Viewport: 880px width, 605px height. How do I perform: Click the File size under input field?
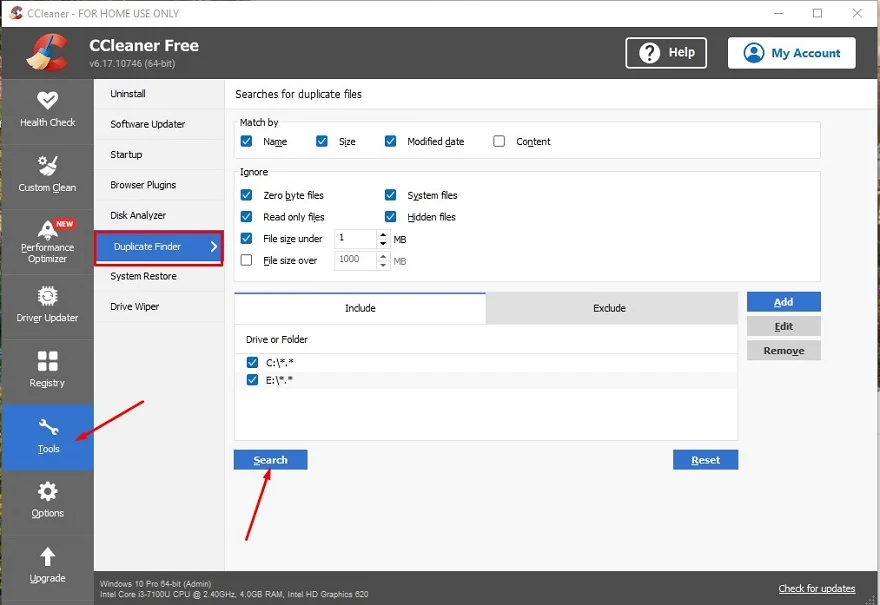click(355, 239)
